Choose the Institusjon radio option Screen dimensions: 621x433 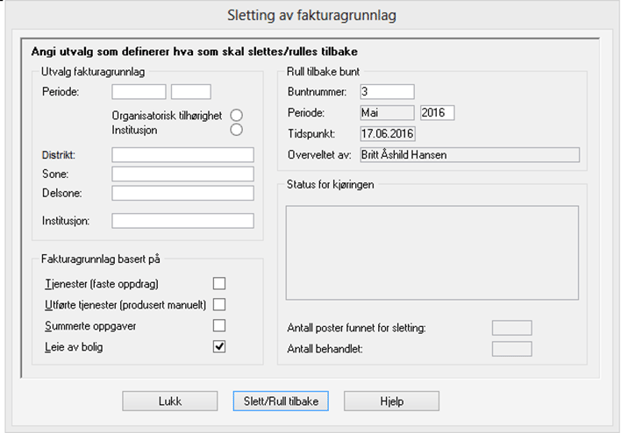coord(237,129)
